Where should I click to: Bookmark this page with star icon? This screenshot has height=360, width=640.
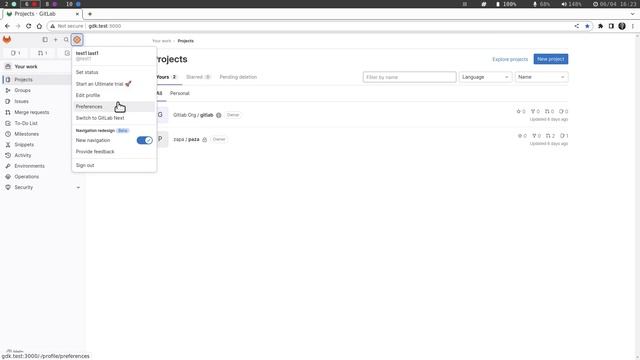click(587, 26)
